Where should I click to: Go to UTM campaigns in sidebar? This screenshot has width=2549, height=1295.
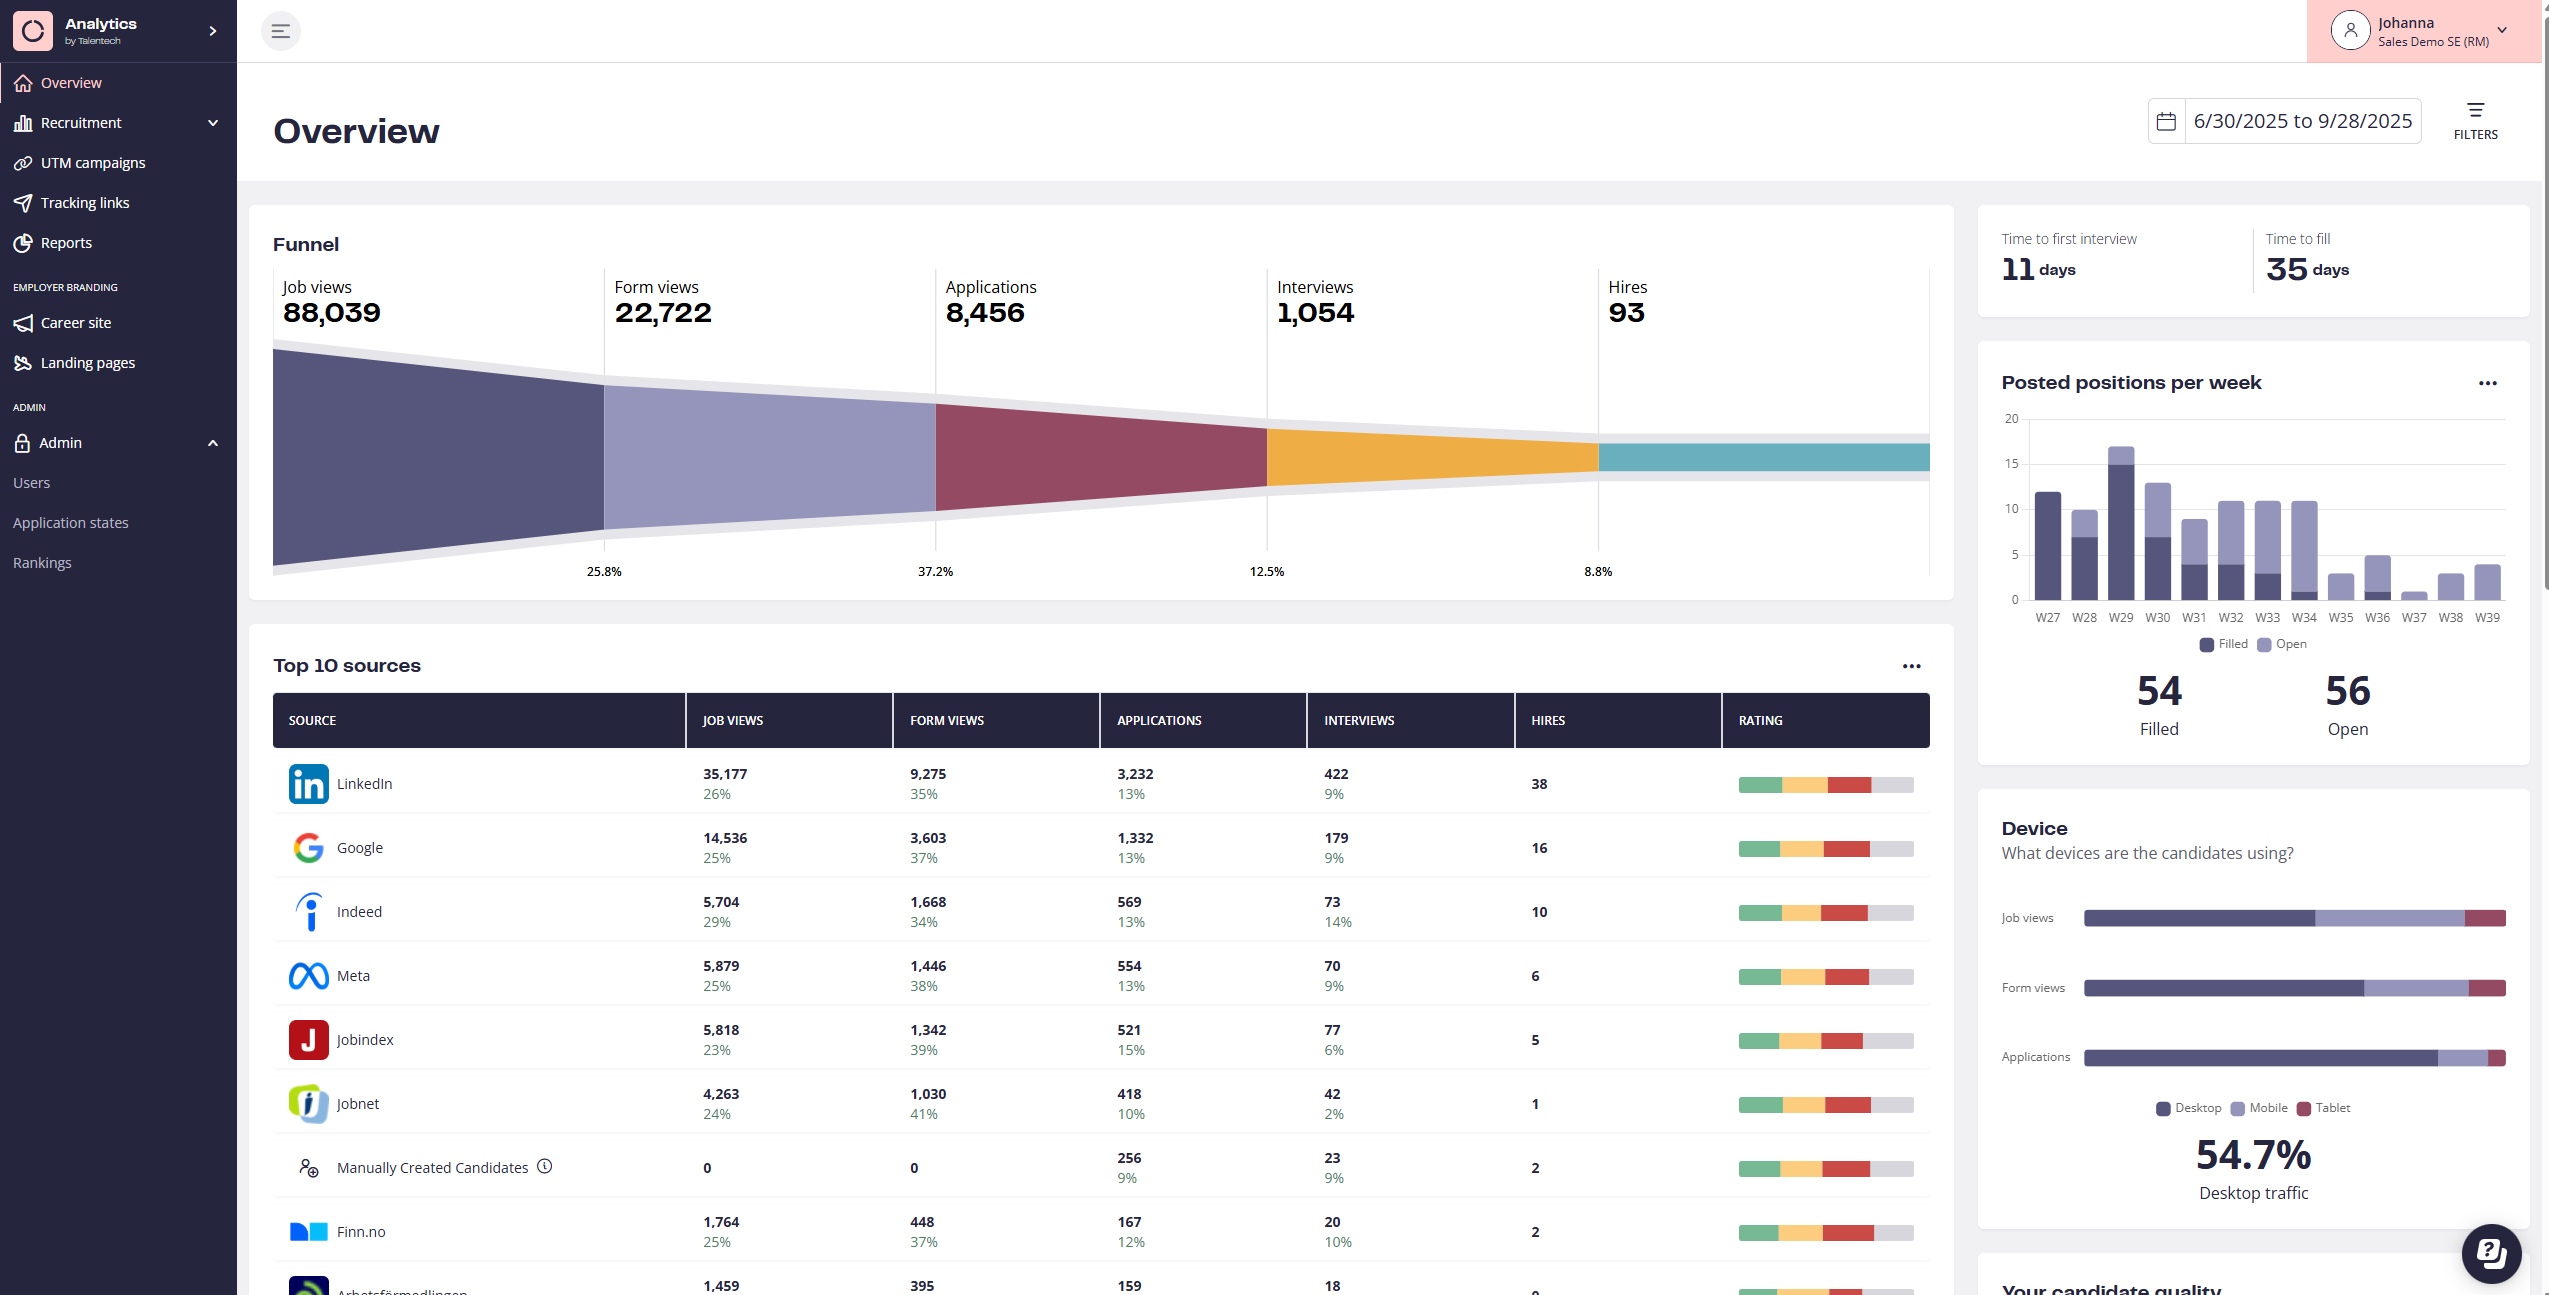(92, 163)
